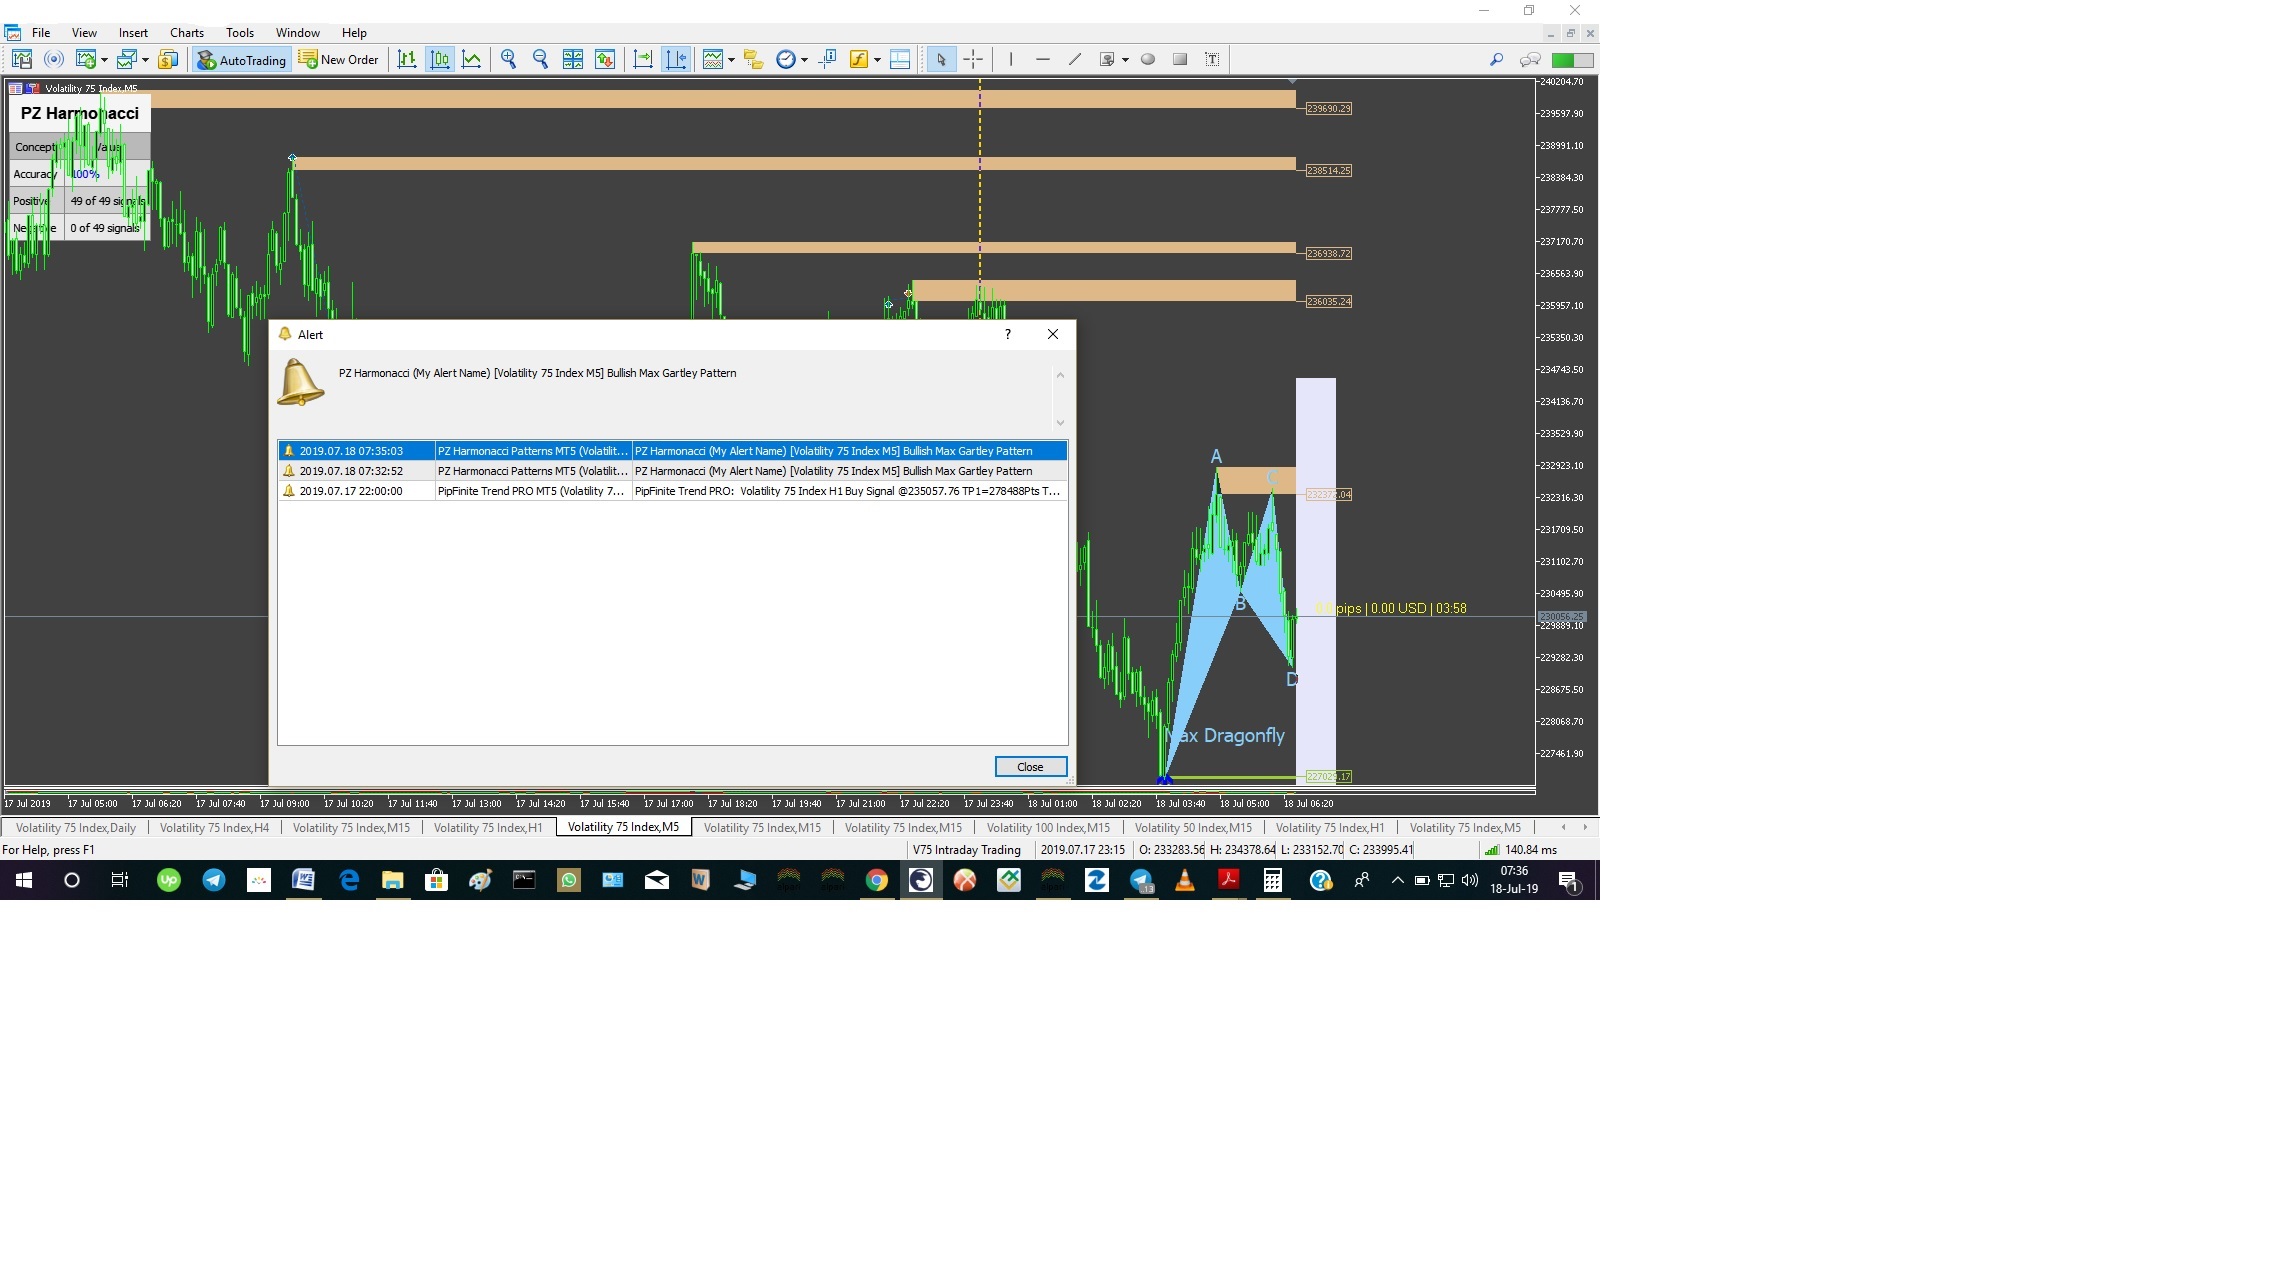The image size is (2282, 1278).
Task: Click the zoom out magnifier icon
Action: (x=541, y=60)
